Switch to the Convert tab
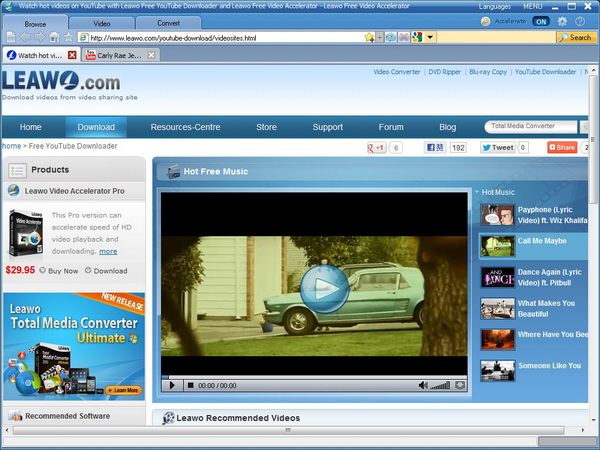 [168, 23]
